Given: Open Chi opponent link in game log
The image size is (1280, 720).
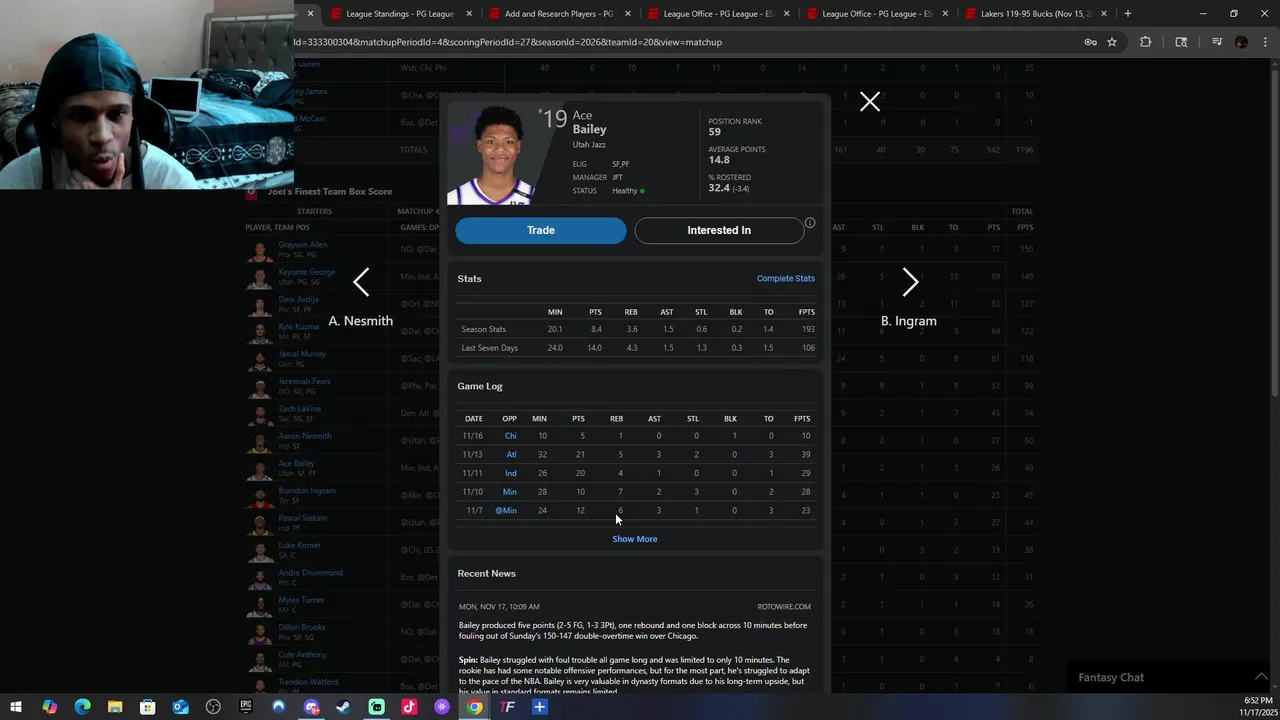Looking at the screenshot, I should tap(510, 436).
